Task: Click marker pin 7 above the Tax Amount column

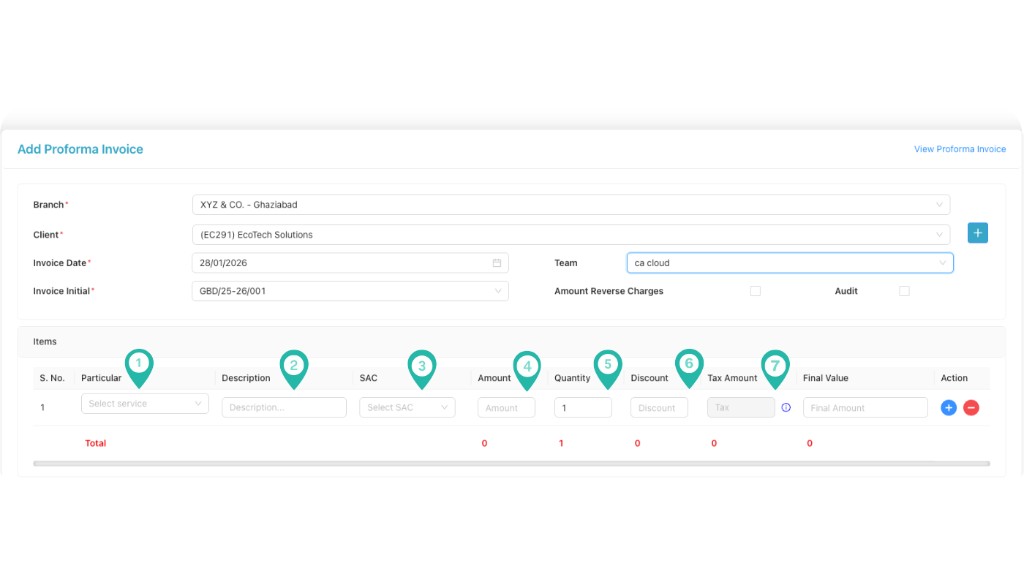Action: 775,367
